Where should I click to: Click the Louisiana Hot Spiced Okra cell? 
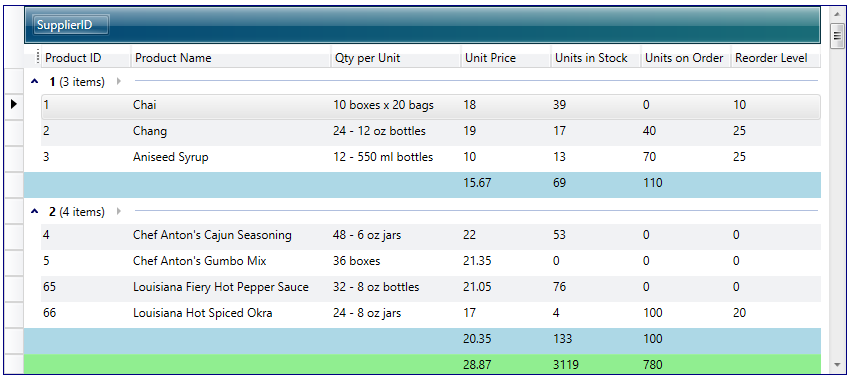point(203,313)
